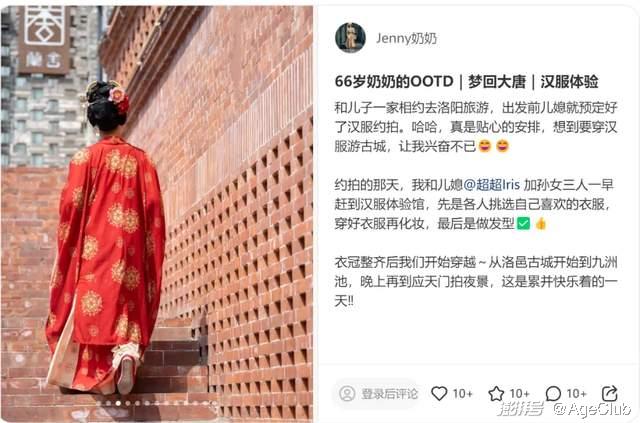Open comments via the speech bubble icon
Viewport: 640px width, 423px height.
point(553,393)
